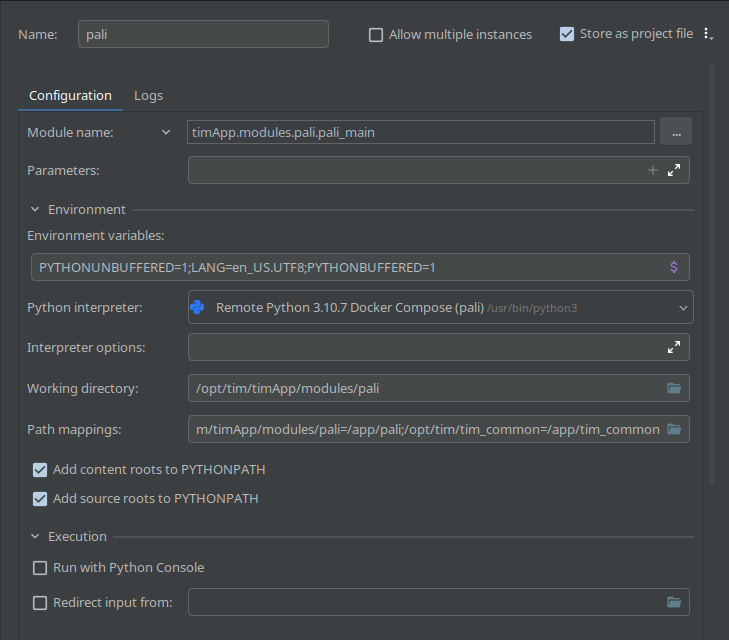Toggle Add content roots to PYTHONPATH

pos(40,470)
